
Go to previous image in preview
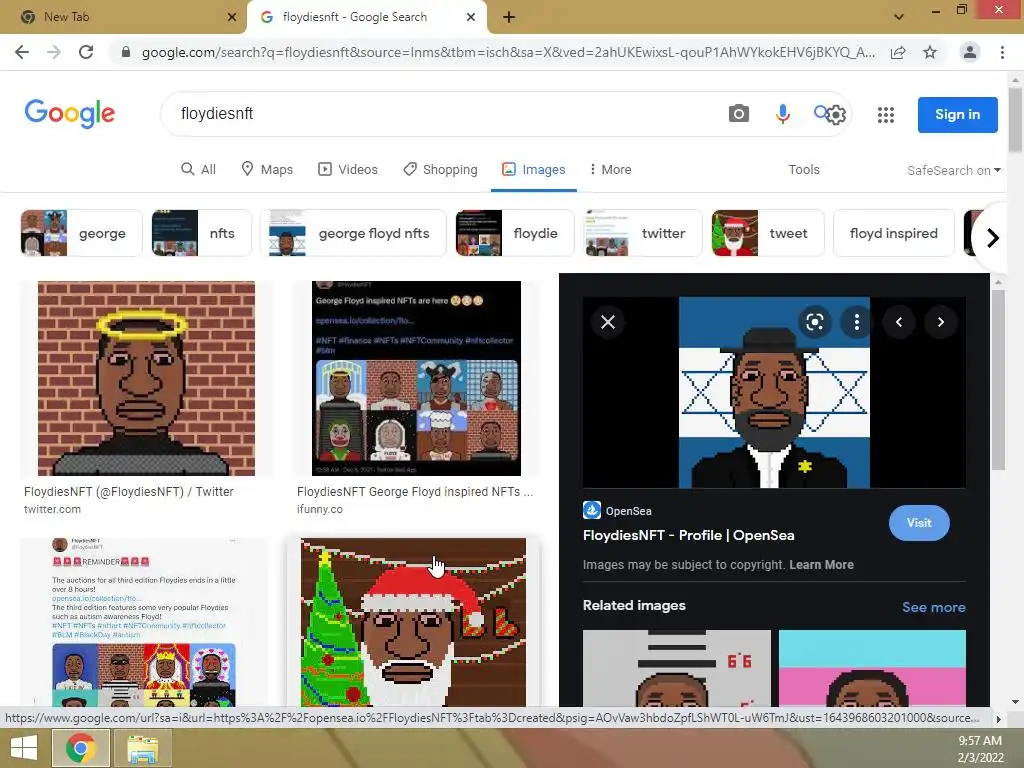[899, 322]
